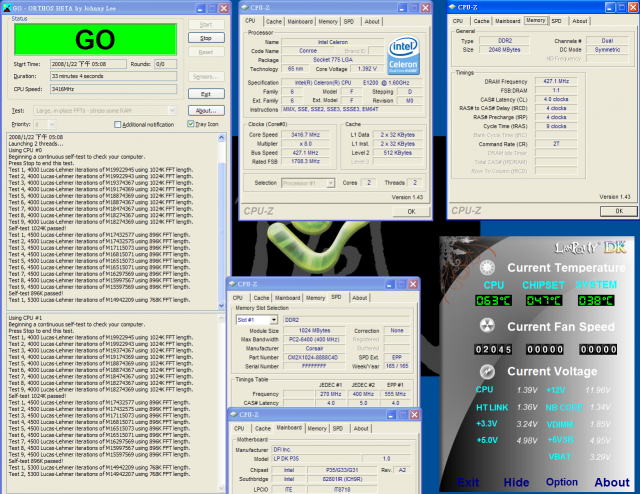The height and width of the screenshot is (494, 640).
Task: Click OK in the CPU-Z CPU window
Action: [x=411, y=211]
